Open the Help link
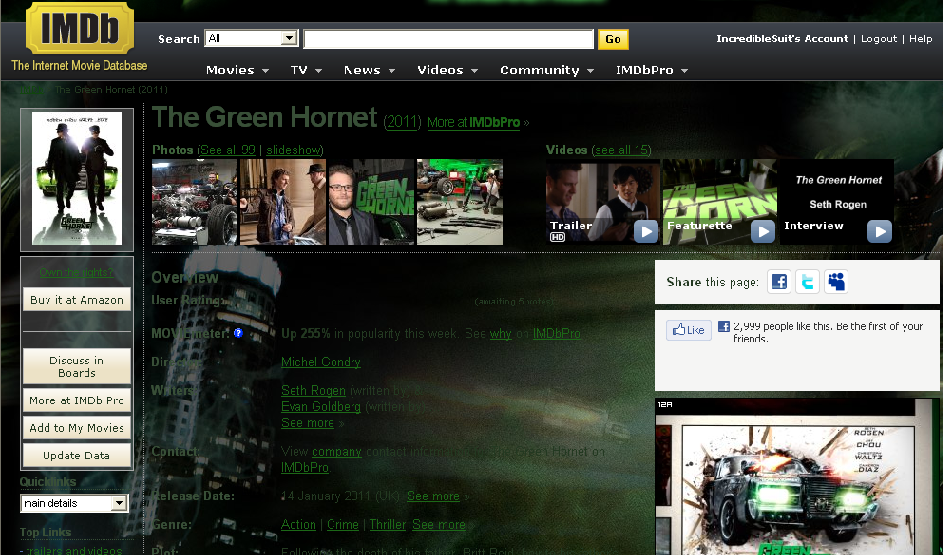This screenshot has width=943, height=555. (x=920, y=38)
